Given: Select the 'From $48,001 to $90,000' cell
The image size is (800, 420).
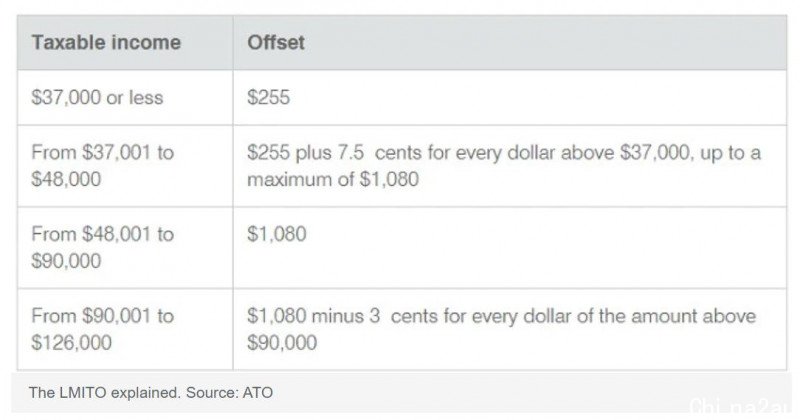Looking at the screenshot, I should 125,248.
